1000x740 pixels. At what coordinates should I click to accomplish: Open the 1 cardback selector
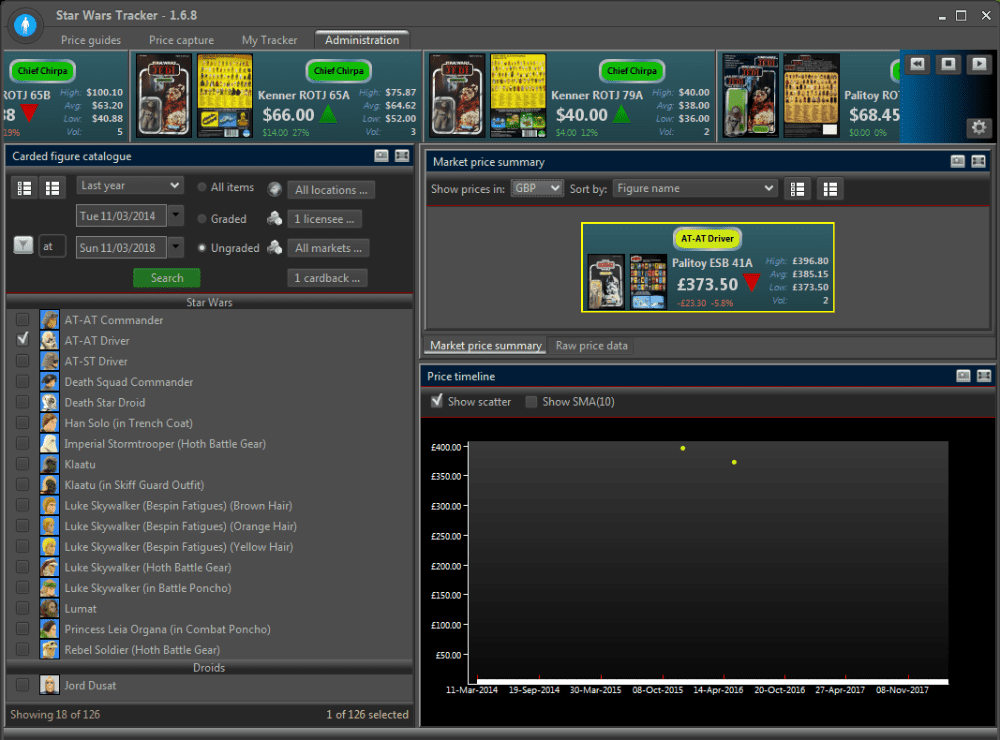pyautogui.click(x=327, y=278)
